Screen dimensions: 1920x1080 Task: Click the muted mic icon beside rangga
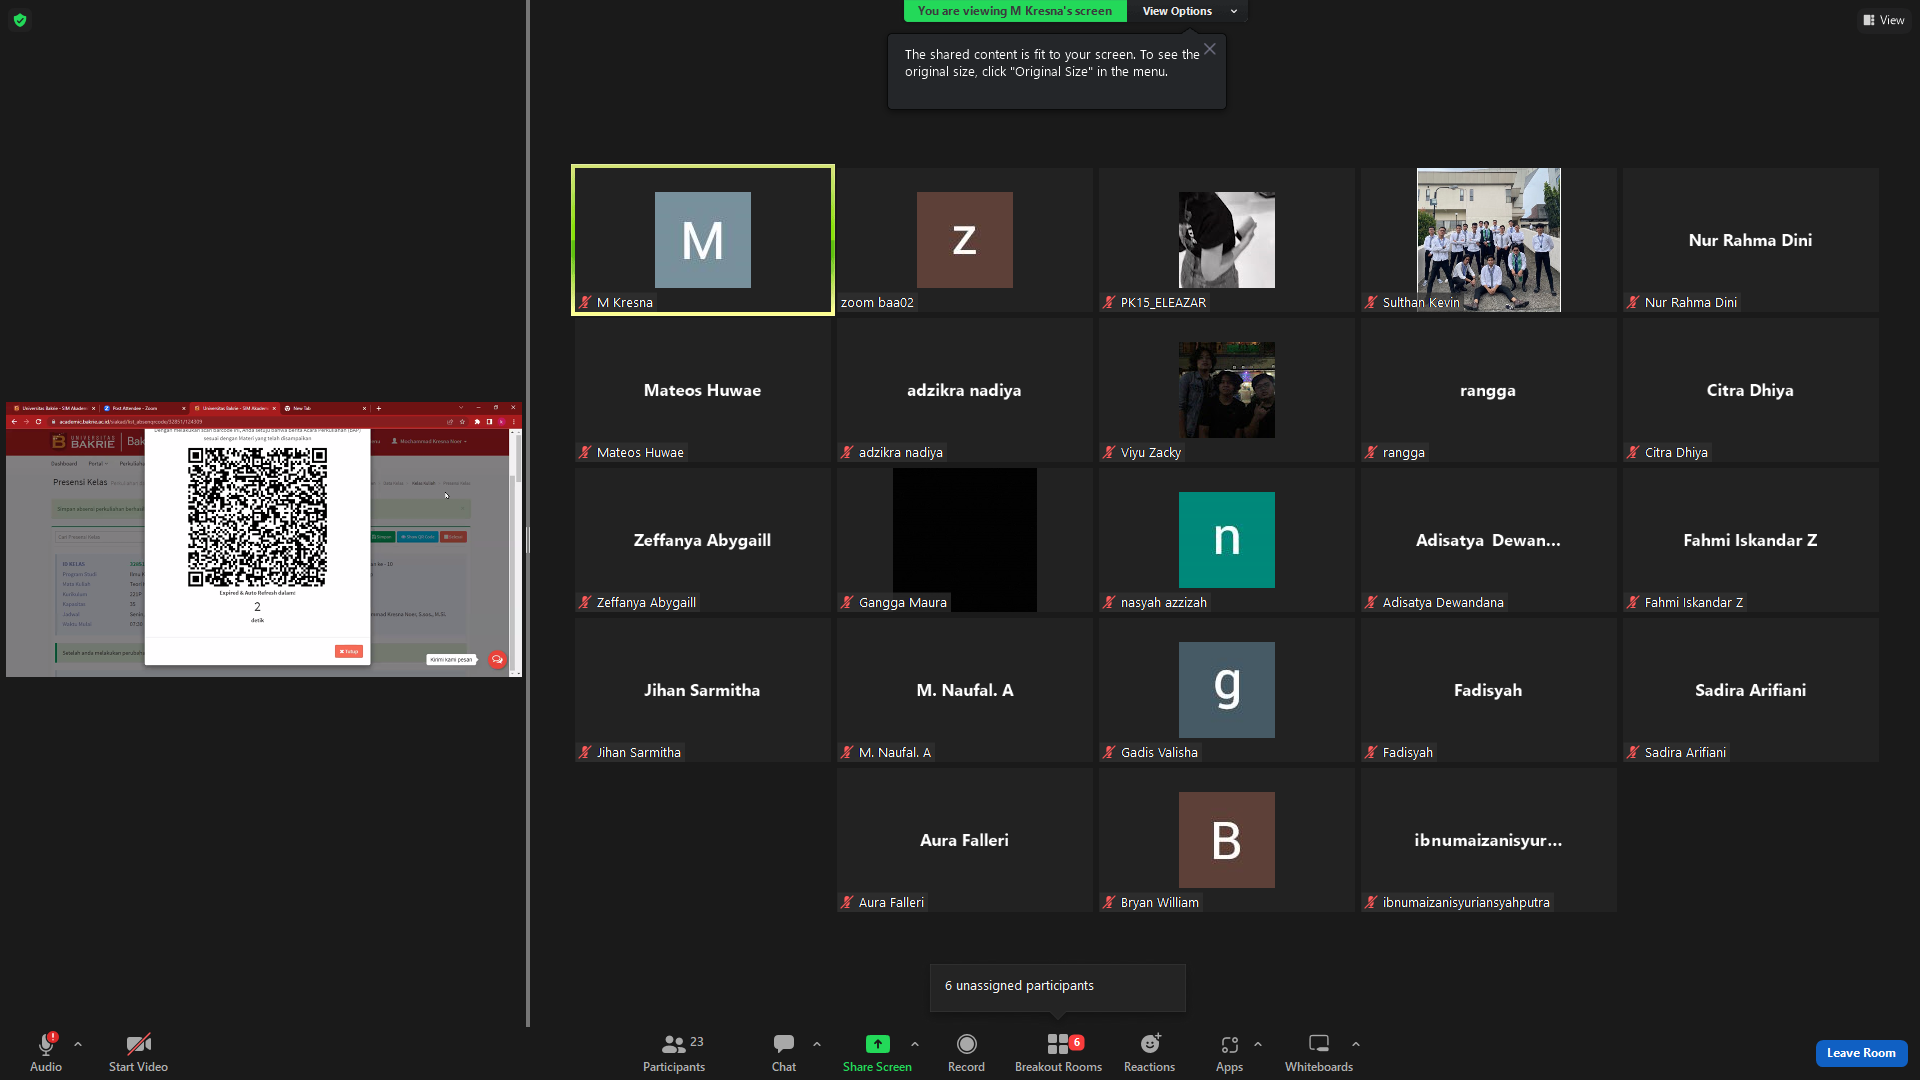click(1372, 452)
